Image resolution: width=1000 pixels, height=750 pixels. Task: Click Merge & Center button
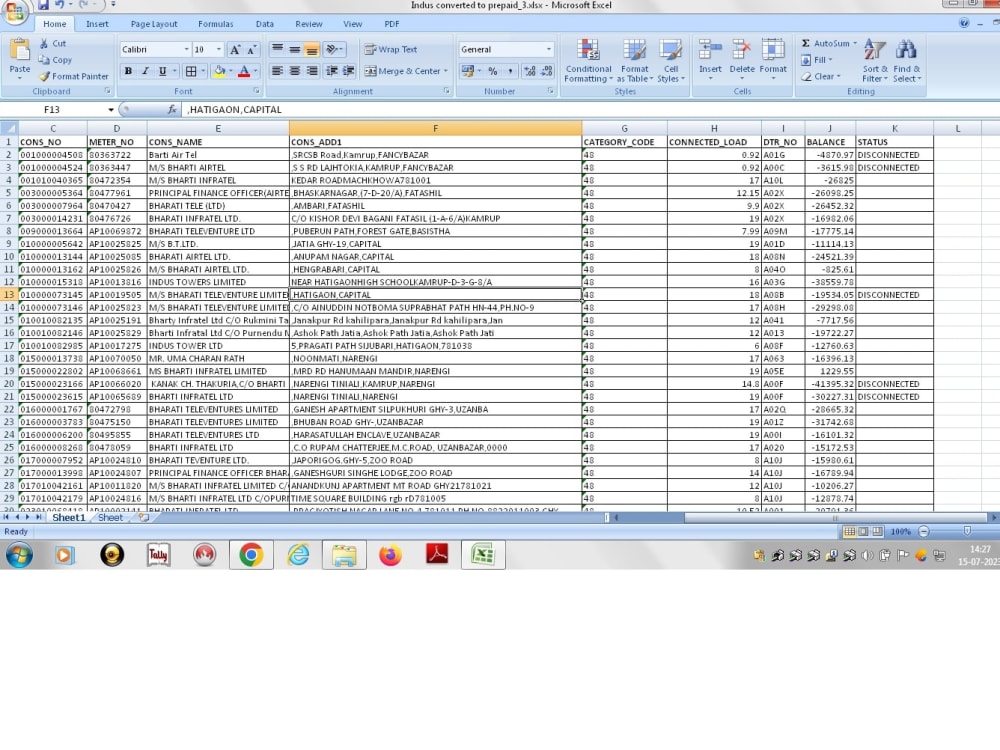coord(402,71)
